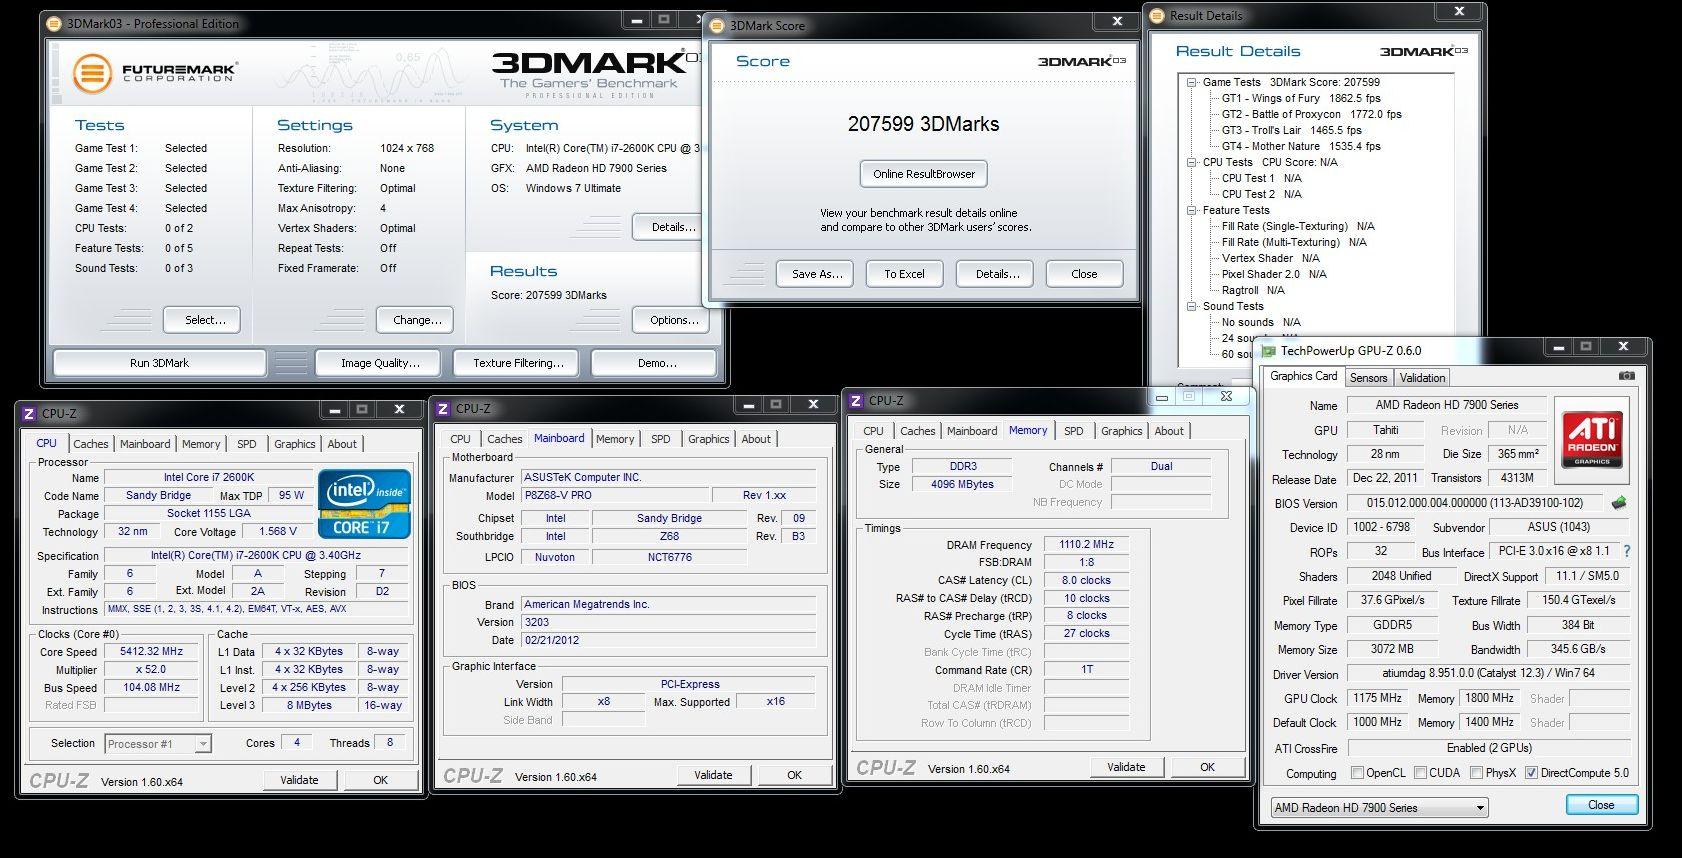Uncheck the DirectCompute 5.0 checkbox
The height and width of the screenshot is (858, 1682).
1531,773
